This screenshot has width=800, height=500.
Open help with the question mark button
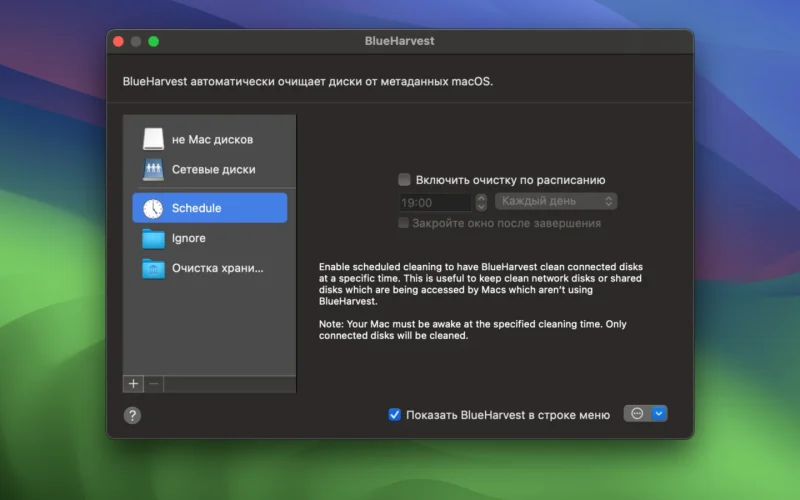(132, 415)
